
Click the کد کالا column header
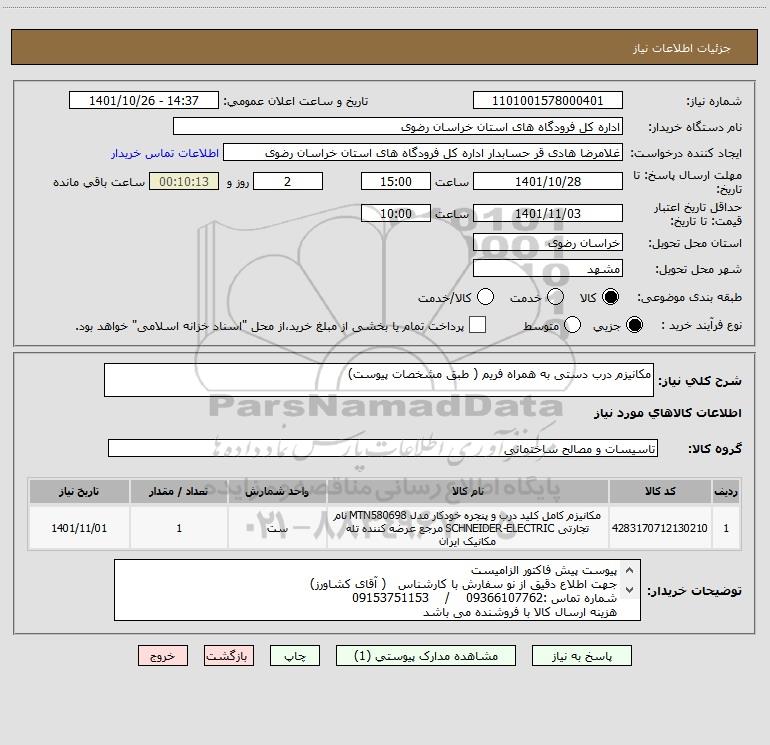(x=660, y=491)
